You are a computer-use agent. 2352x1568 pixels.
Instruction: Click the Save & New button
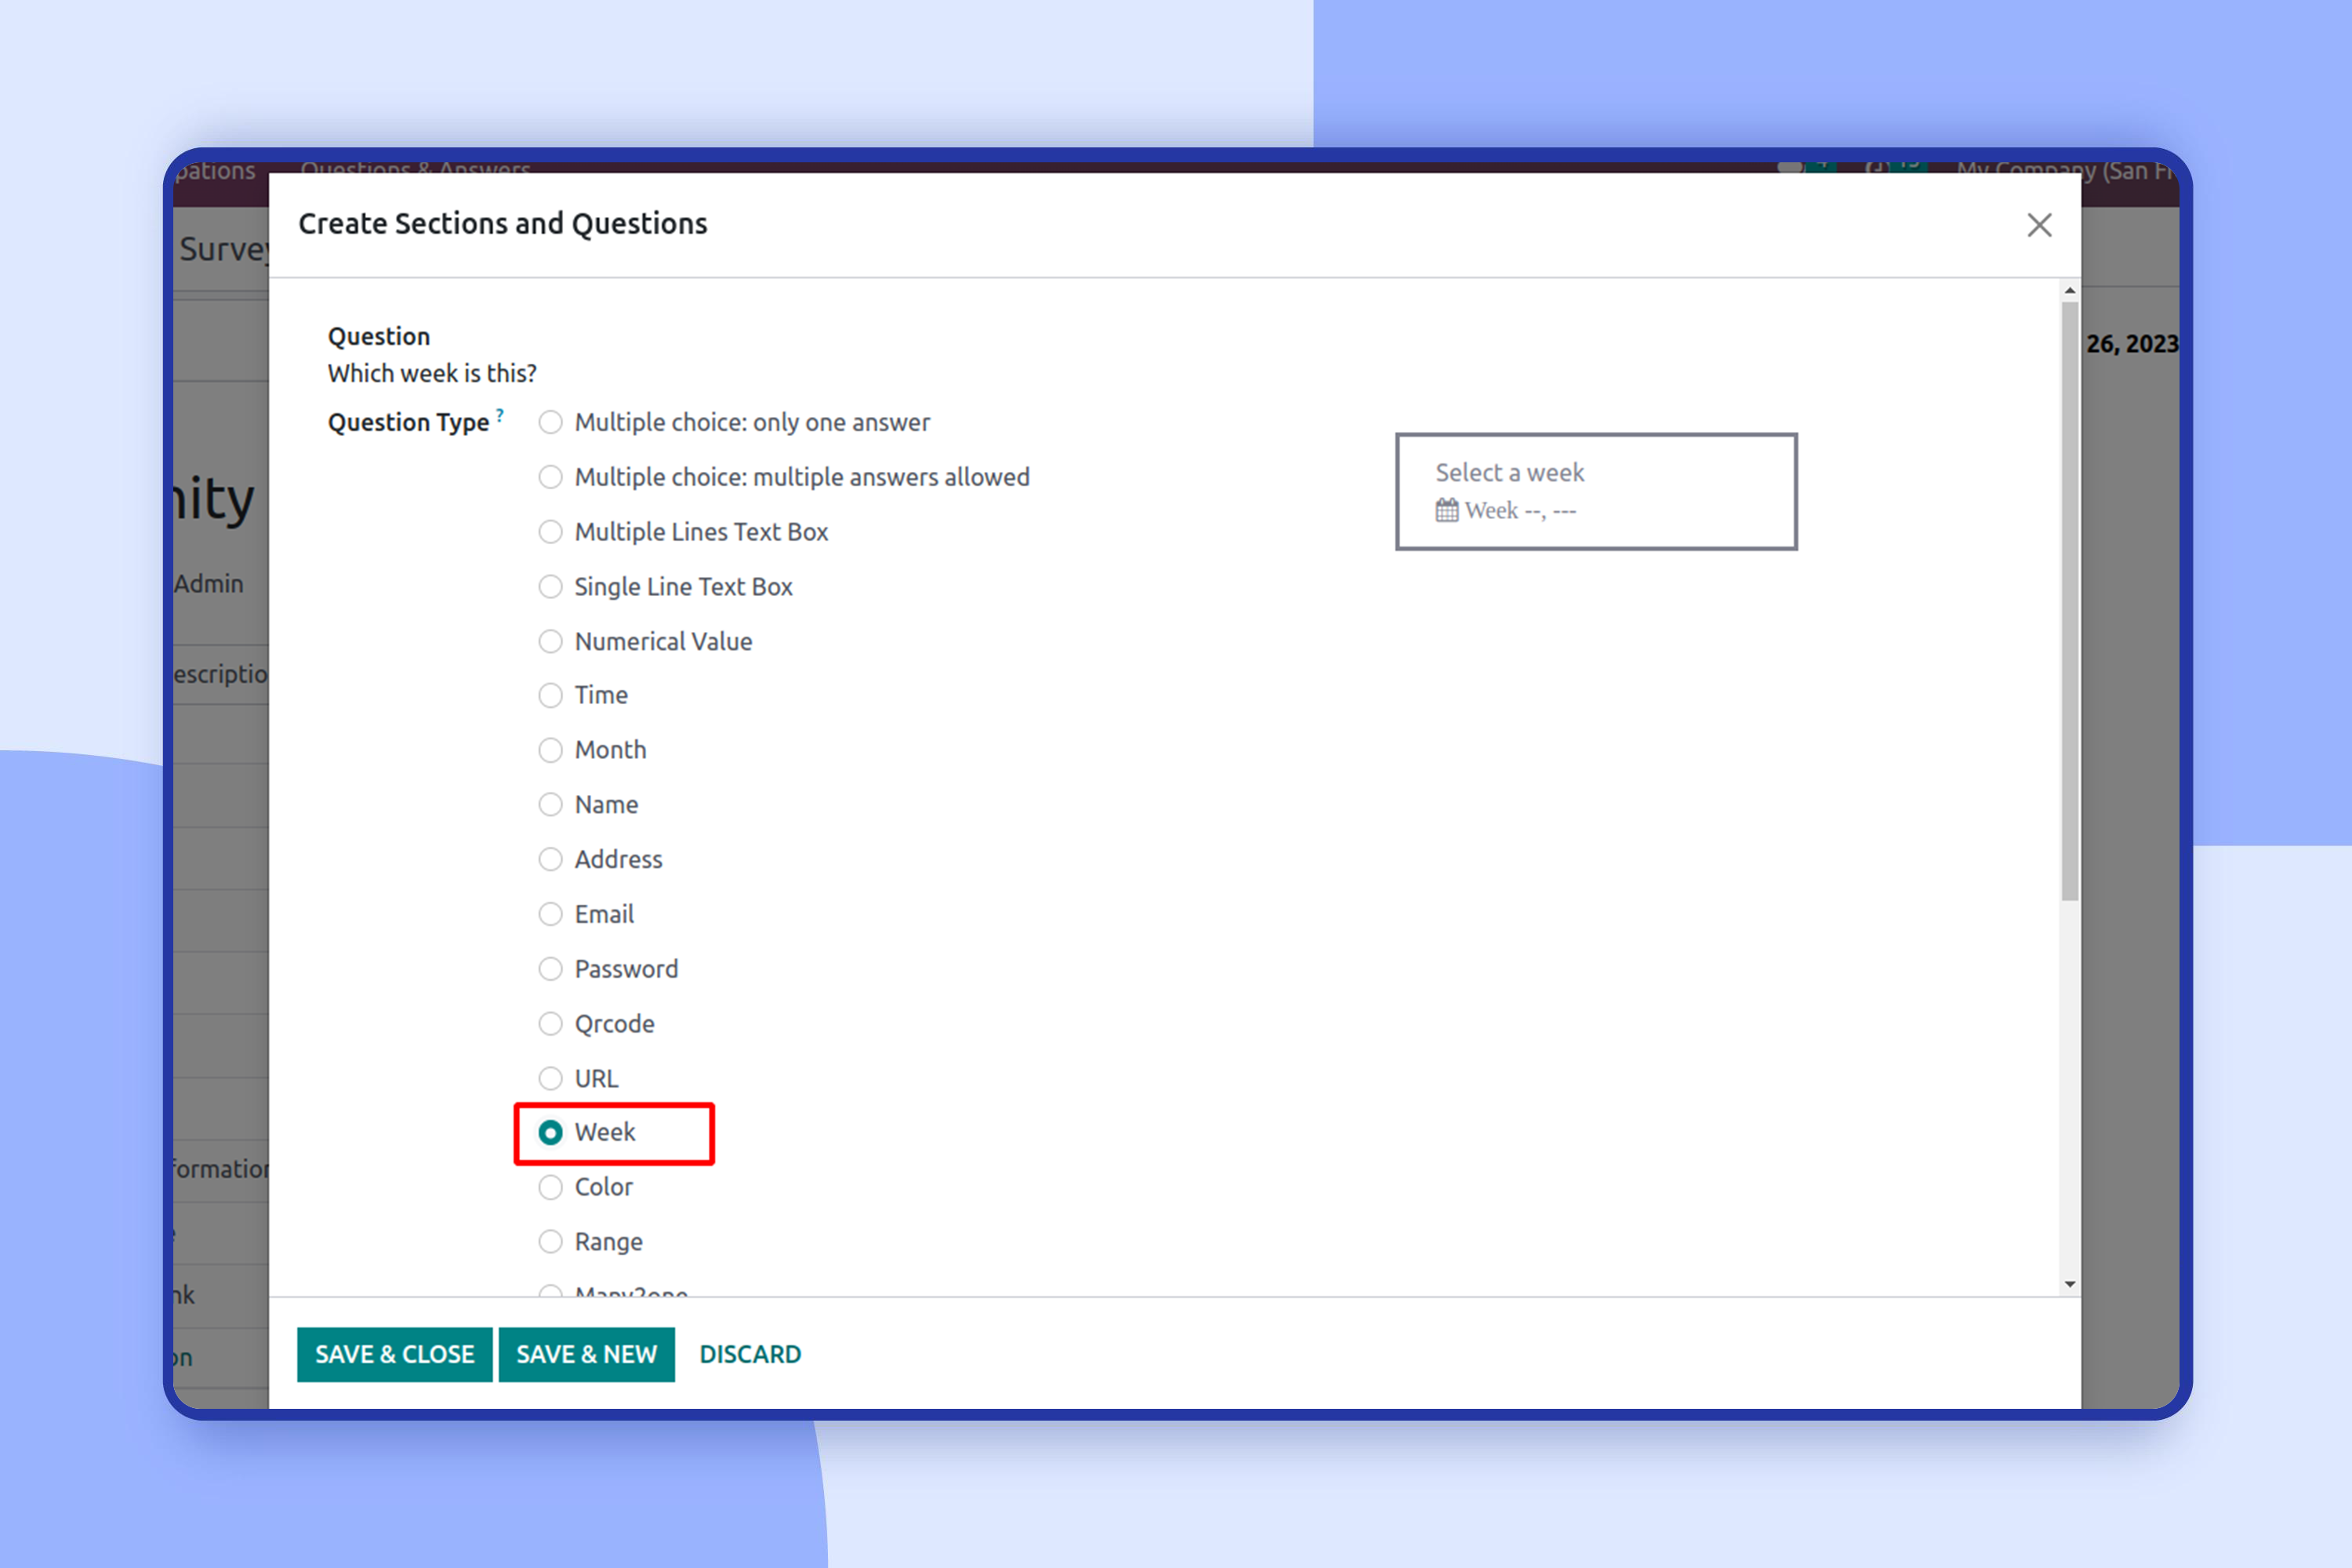pyautogui.click(x=586, y=1354)
